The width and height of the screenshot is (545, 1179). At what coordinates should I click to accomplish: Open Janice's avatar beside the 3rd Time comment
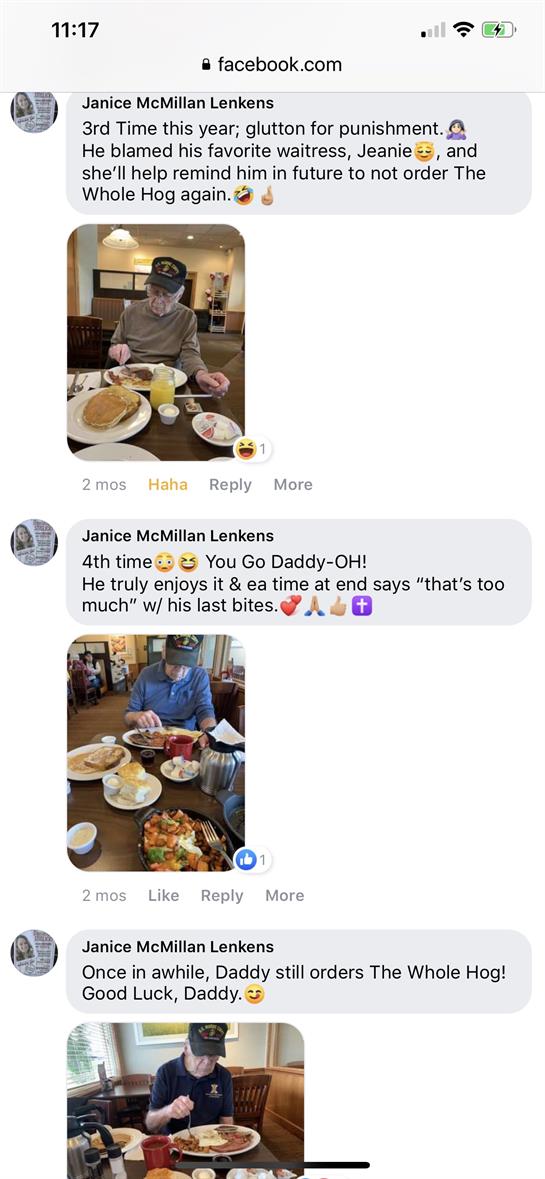(34, 110)
